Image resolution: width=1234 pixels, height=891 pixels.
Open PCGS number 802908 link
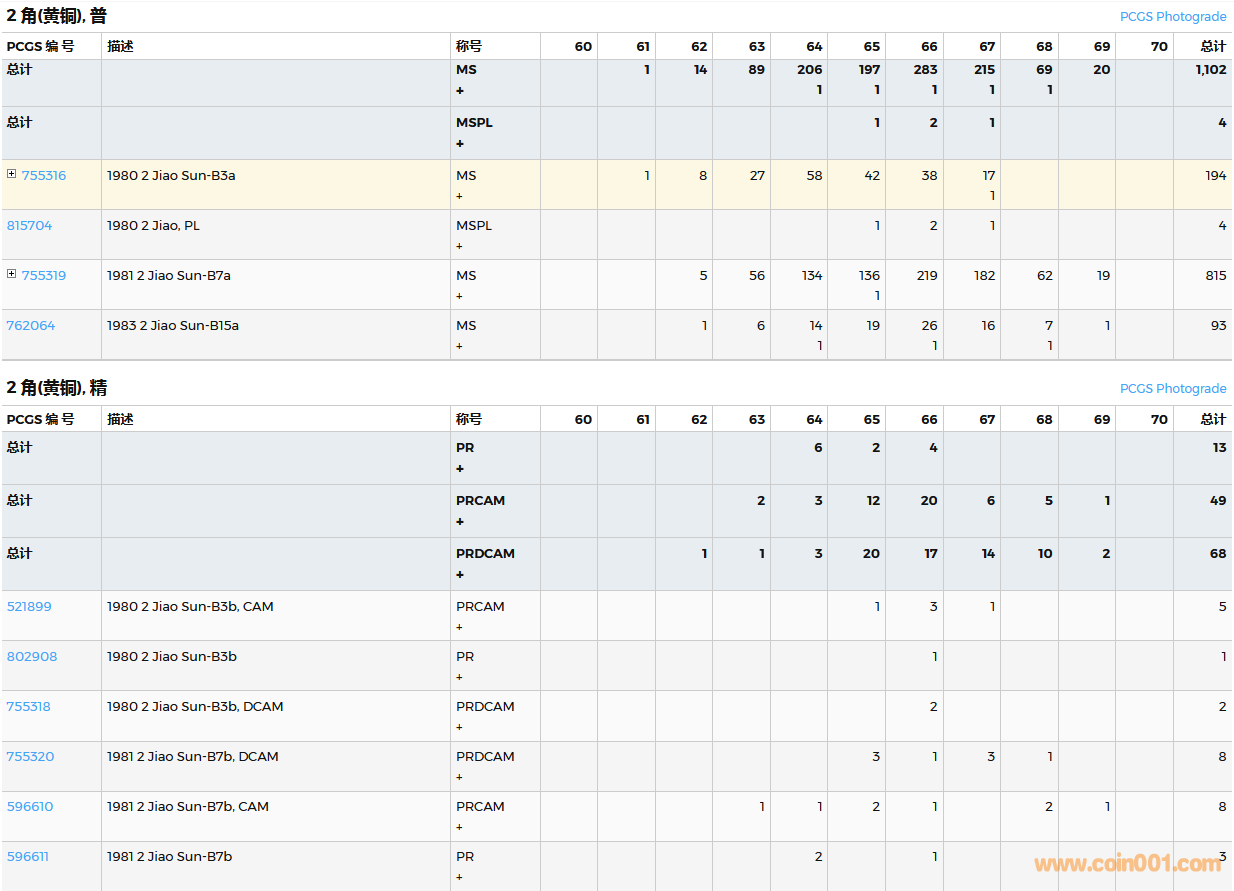pyautogui.click(x=32, y=657)
